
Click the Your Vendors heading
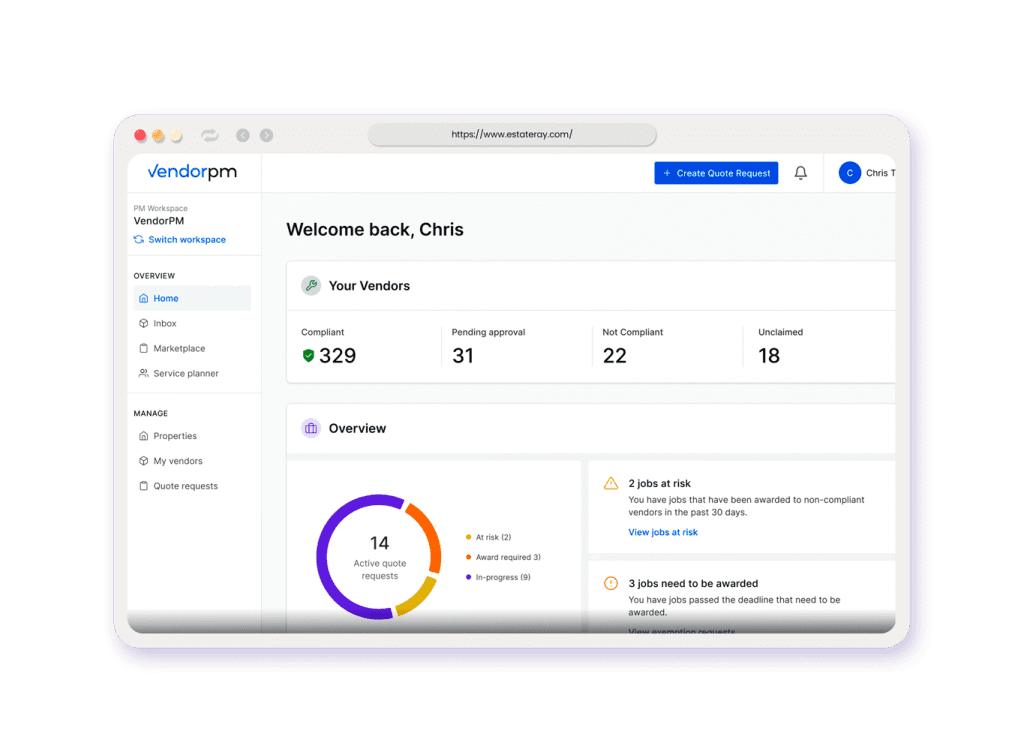[369, 286]
